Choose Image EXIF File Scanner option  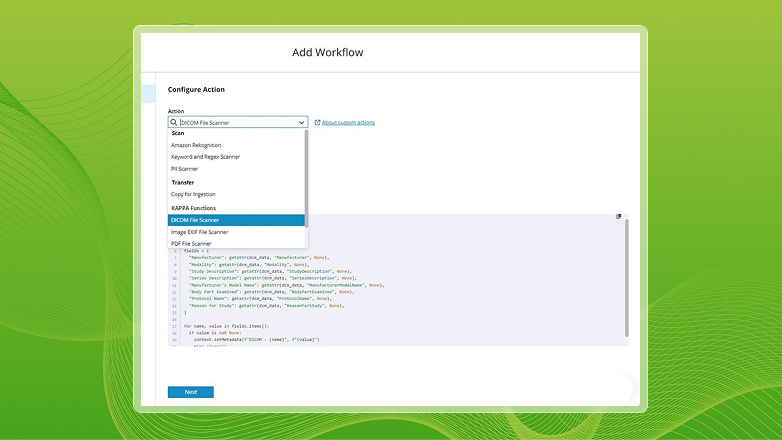click(236, 232)
